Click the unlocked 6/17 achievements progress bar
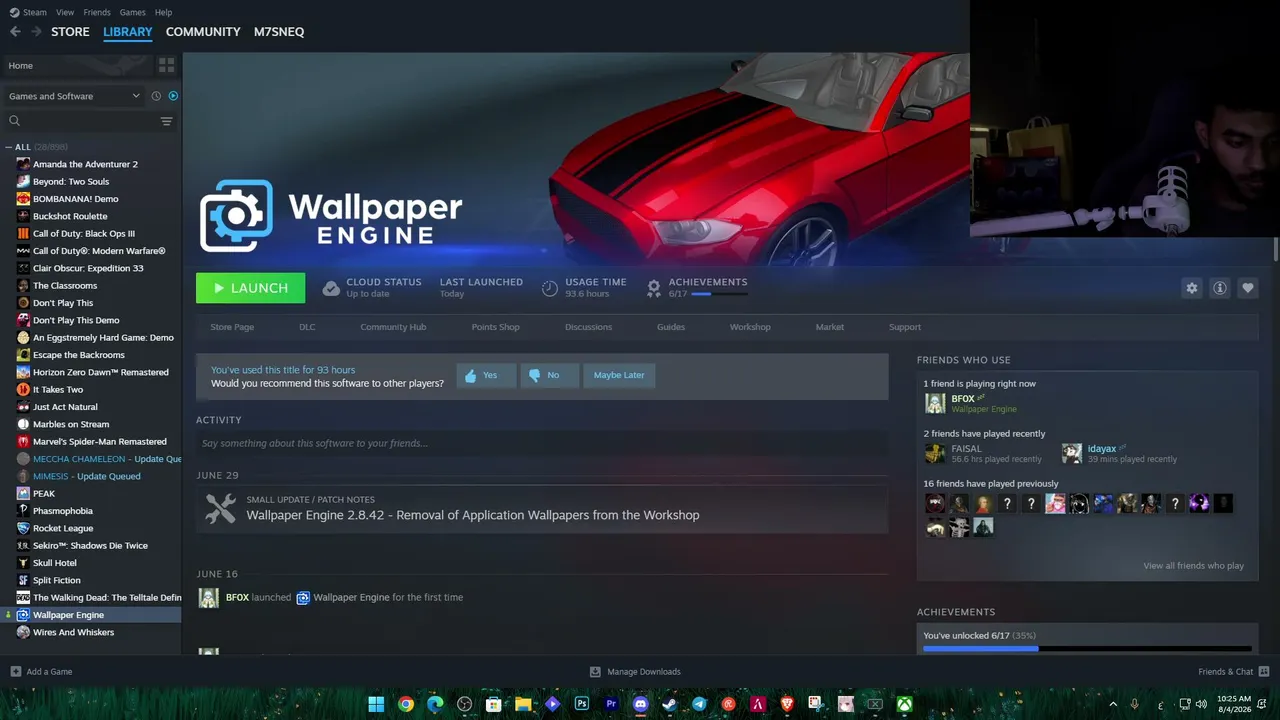Image resolution: width=1280 pixels, height=720 pixels. (1087, 648)
